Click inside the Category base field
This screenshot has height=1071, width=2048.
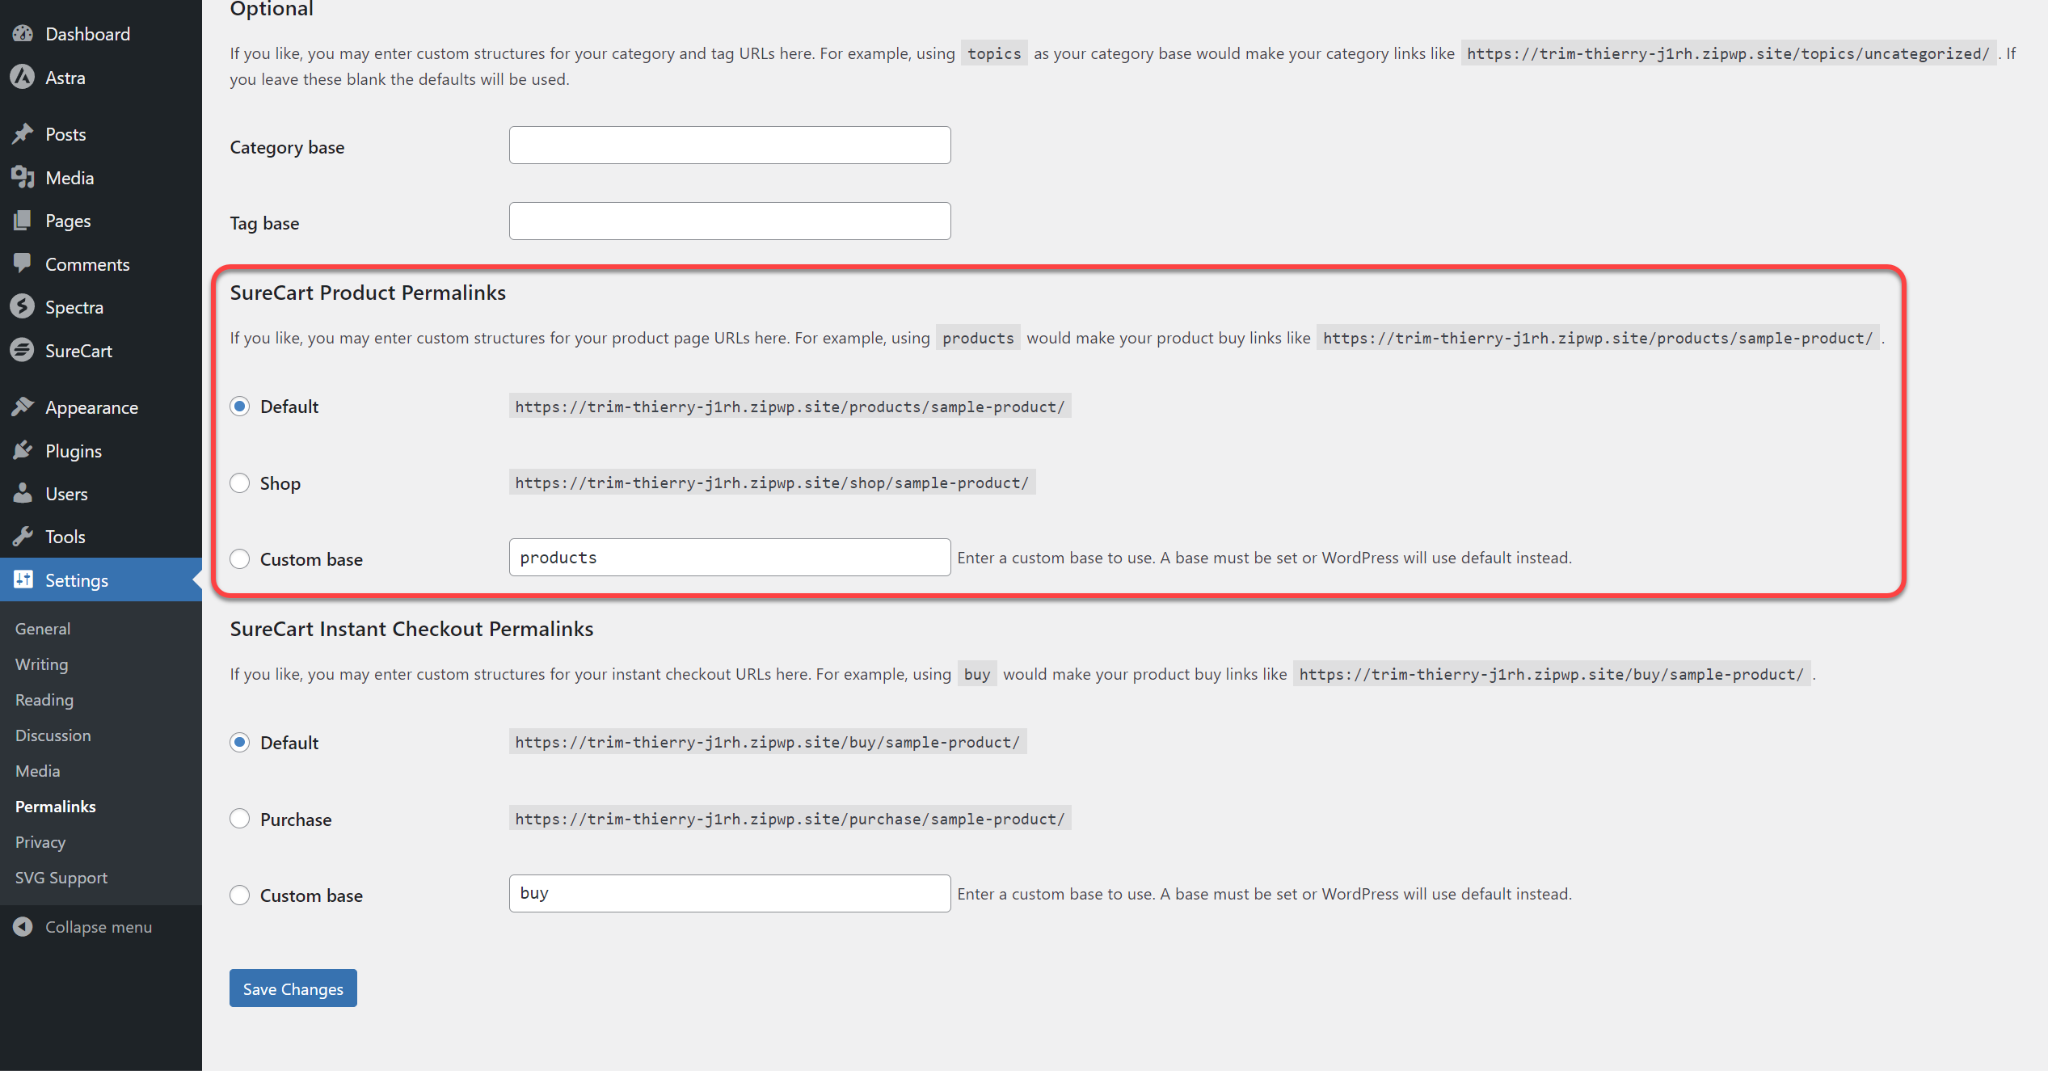coord(729,145)
